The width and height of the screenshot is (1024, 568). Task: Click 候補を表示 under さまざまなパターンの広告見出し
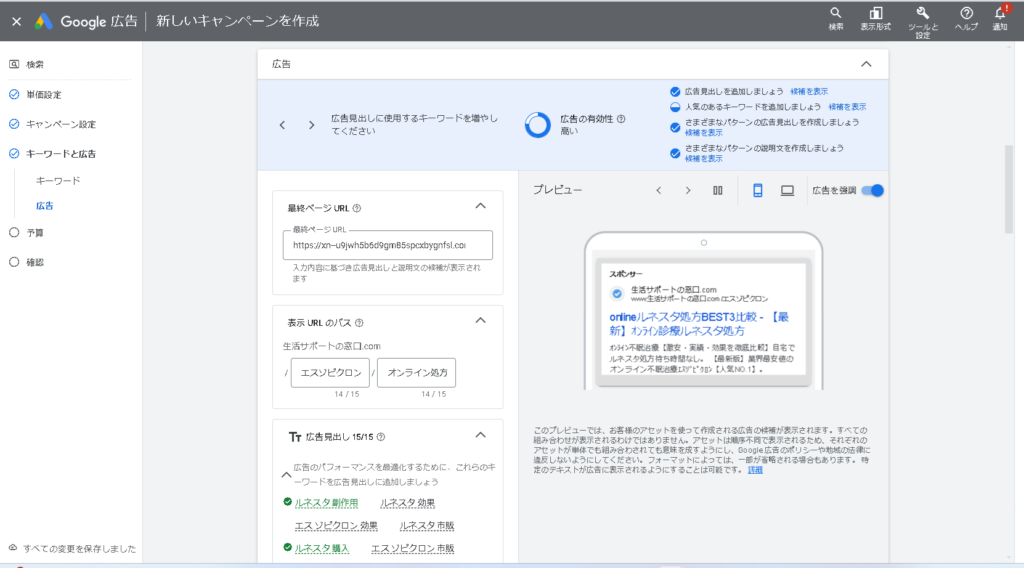(x=703, y=133)
